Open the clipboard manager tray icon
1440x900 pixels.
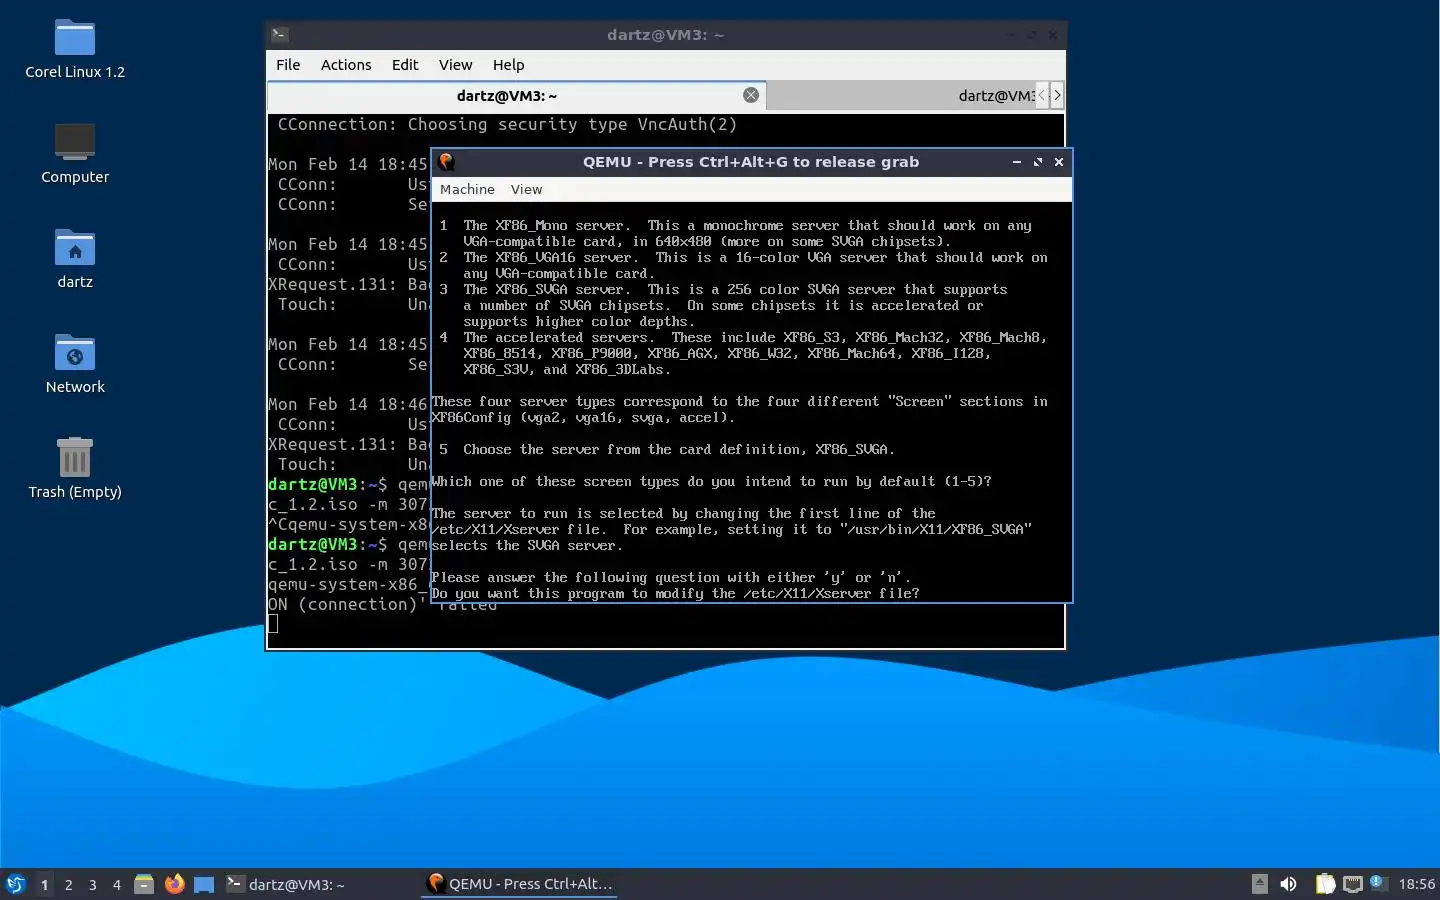1325,884
